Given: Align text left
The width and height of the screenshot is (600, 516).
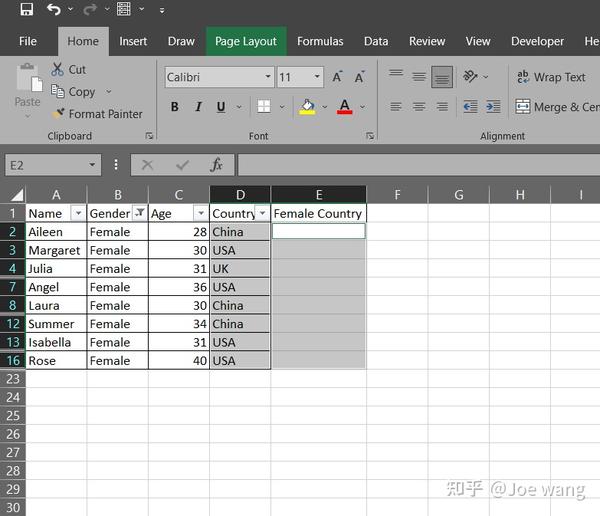Looking at the screenshot, I should (396, 106).
